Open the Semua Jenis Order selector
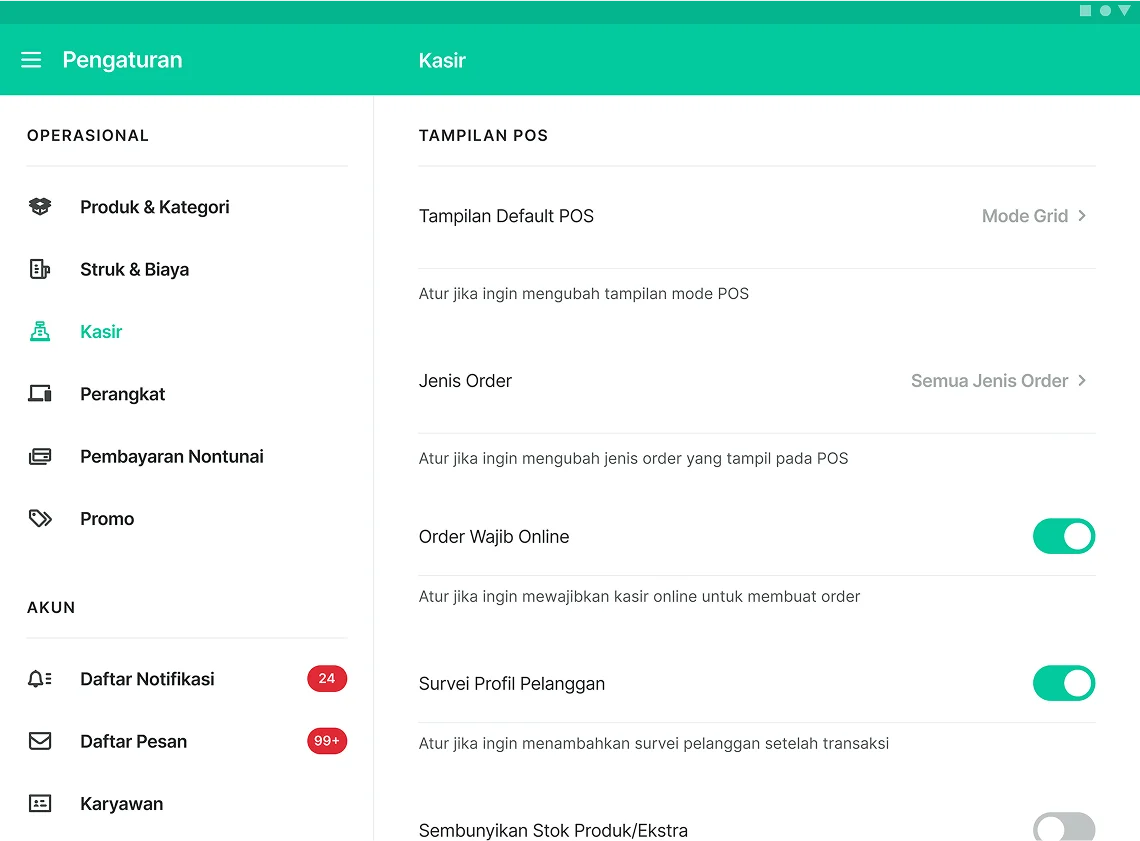1140x841 pixels. [998, 381]
